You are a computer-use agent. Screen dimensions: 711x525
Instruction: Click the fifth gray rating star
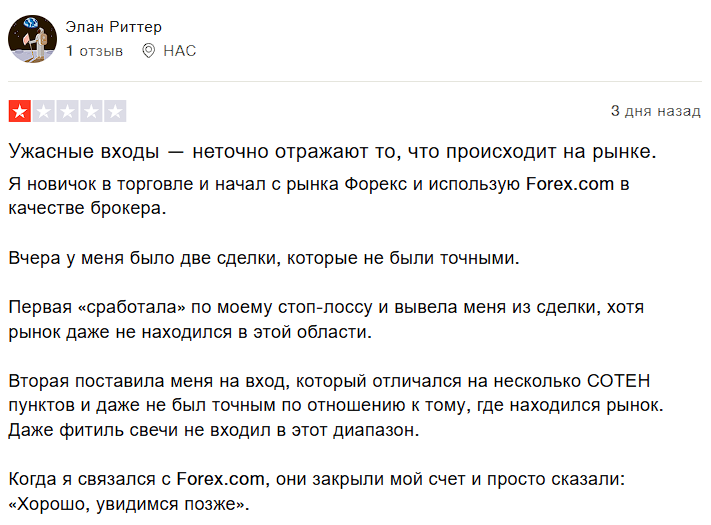click(115, 111)
